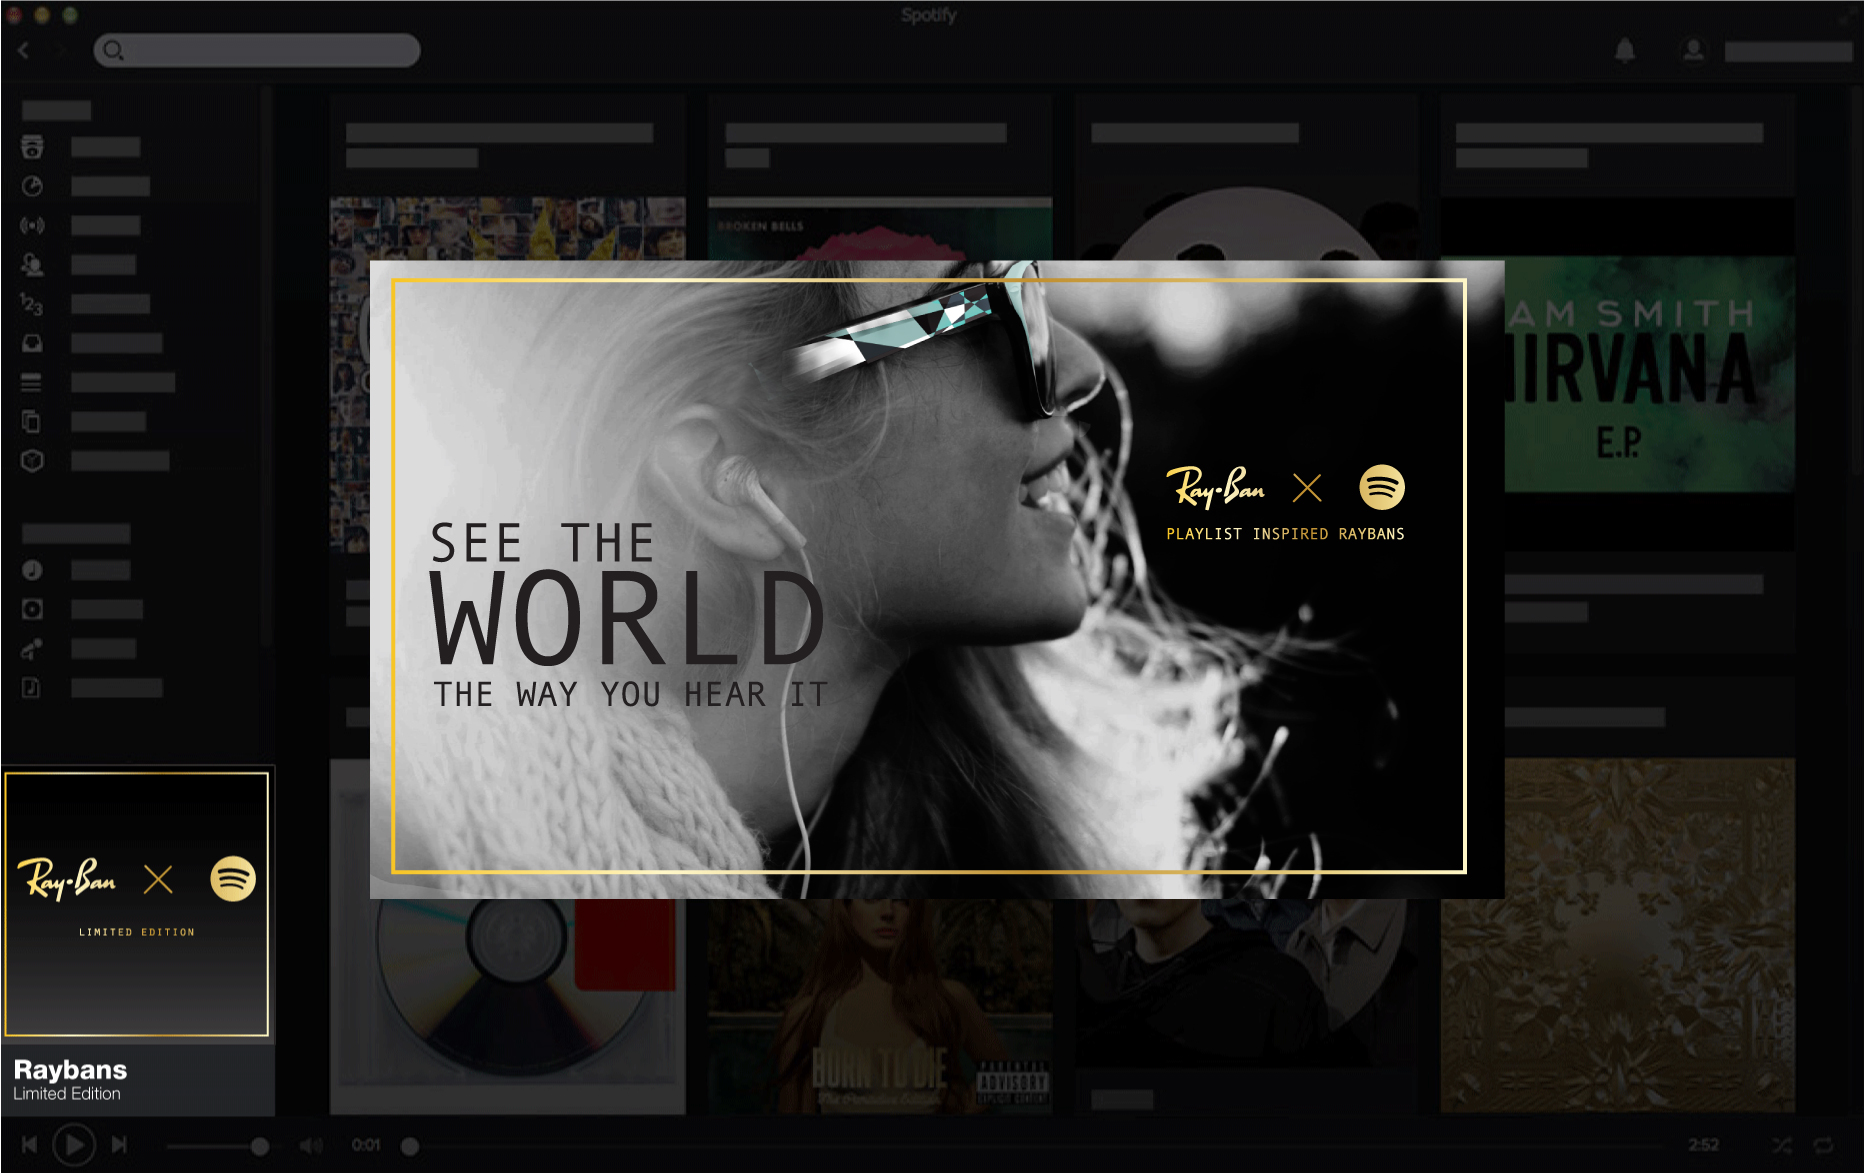This screenshot has height=1173, width=1864.
Task: Open the Yeezus CD album cover
Action: click(508, 1005)
